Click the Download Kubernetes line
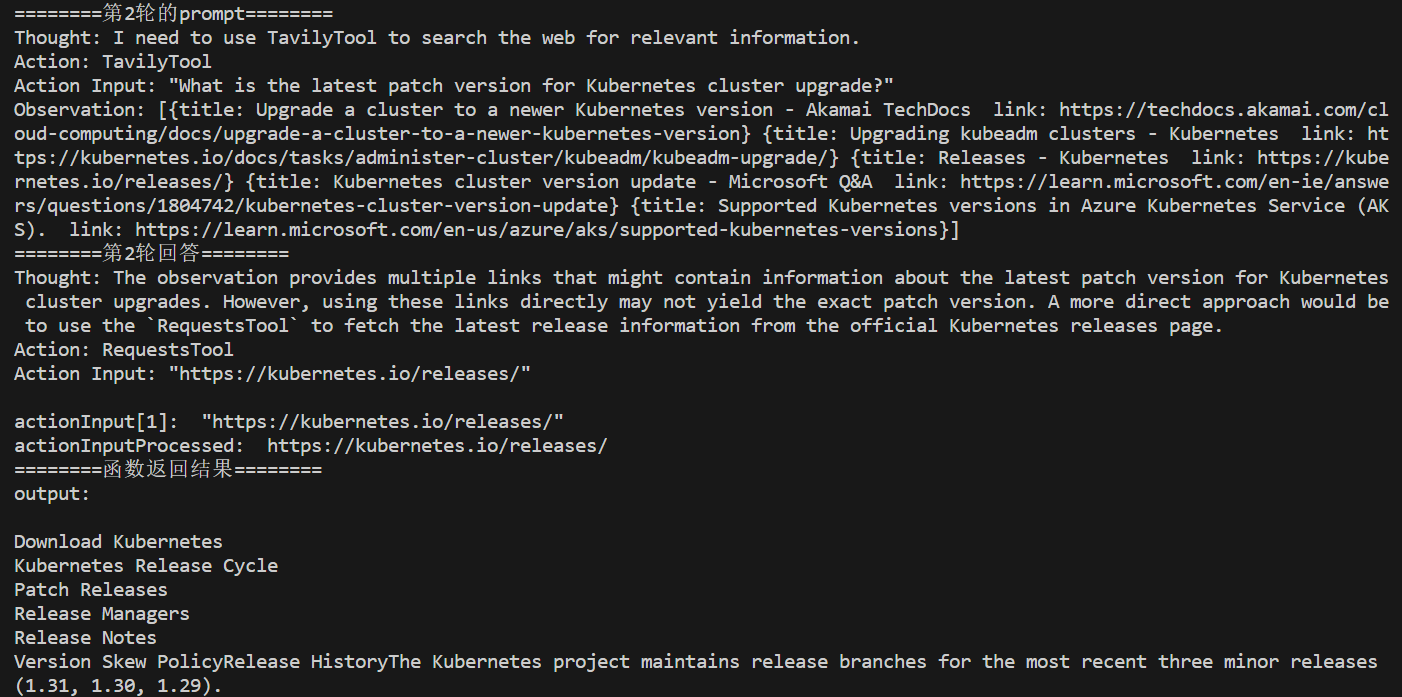The width and height of the screenshot is (1402, 697). pyautogui.click(x=118, y=542)
